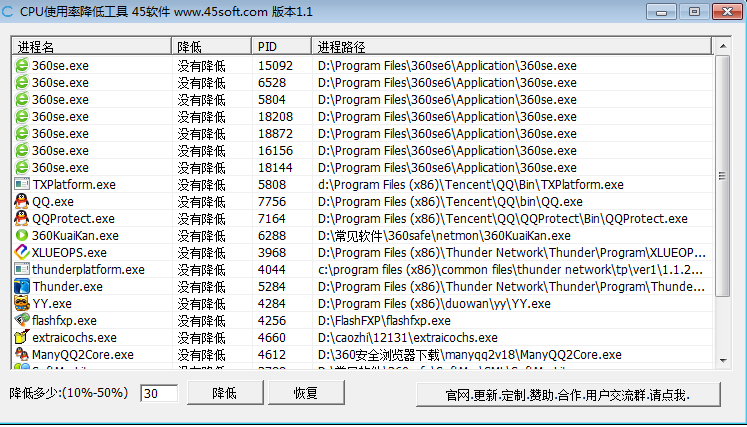This screenshot has height=427, width=747.
Task: Click PID cell 4044
Action: point(272,270)
